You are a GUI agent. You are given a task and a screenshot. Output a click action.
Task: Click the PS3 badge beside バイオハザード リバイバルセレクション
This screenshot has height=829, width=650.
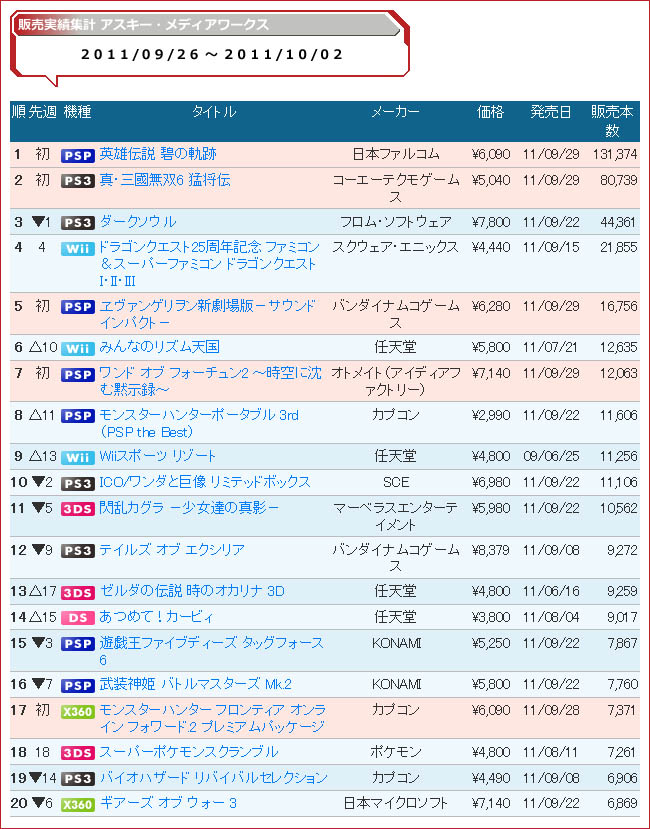78,779
